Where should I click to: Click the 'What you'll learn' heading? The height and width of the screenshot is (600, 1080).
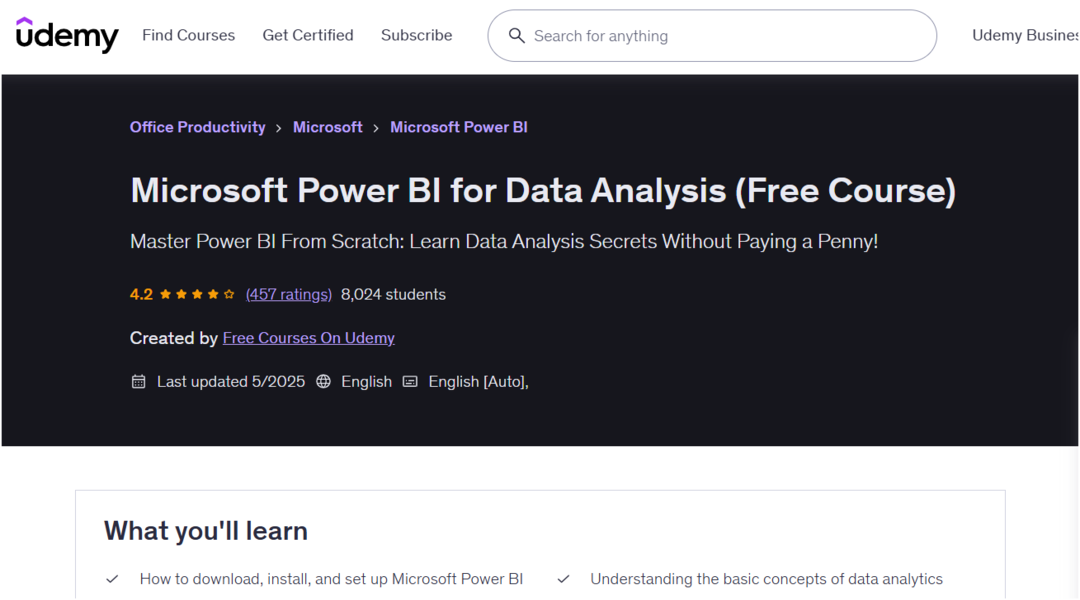tap(206, 531)
